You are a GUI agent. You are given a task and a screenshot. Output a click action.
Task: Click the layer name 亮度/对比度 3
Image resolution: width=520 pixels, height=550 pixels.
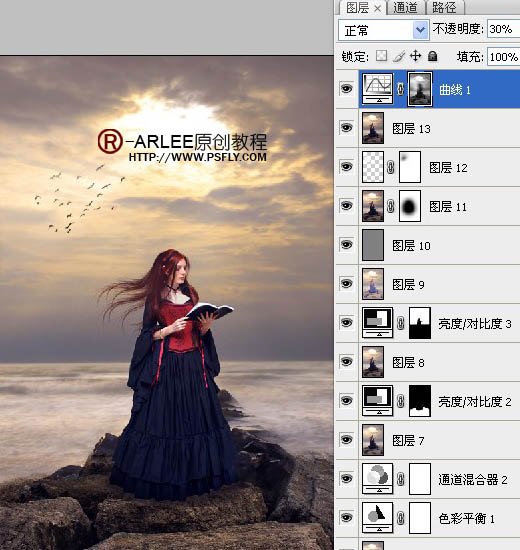coord(475,323)
